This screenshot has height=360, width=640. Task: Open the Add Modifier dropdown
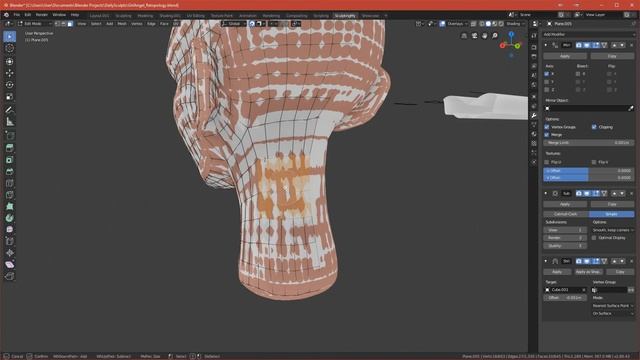pos(589,35)
